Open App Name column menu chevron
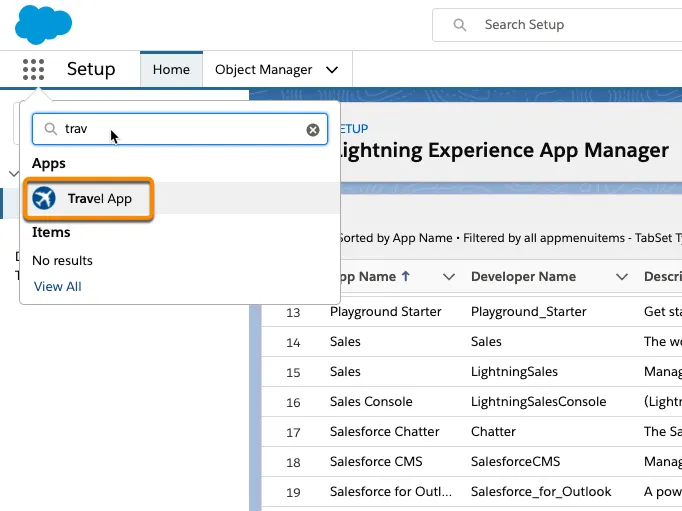682x511 pixels. pyautogui.click(x=449, y=277)
